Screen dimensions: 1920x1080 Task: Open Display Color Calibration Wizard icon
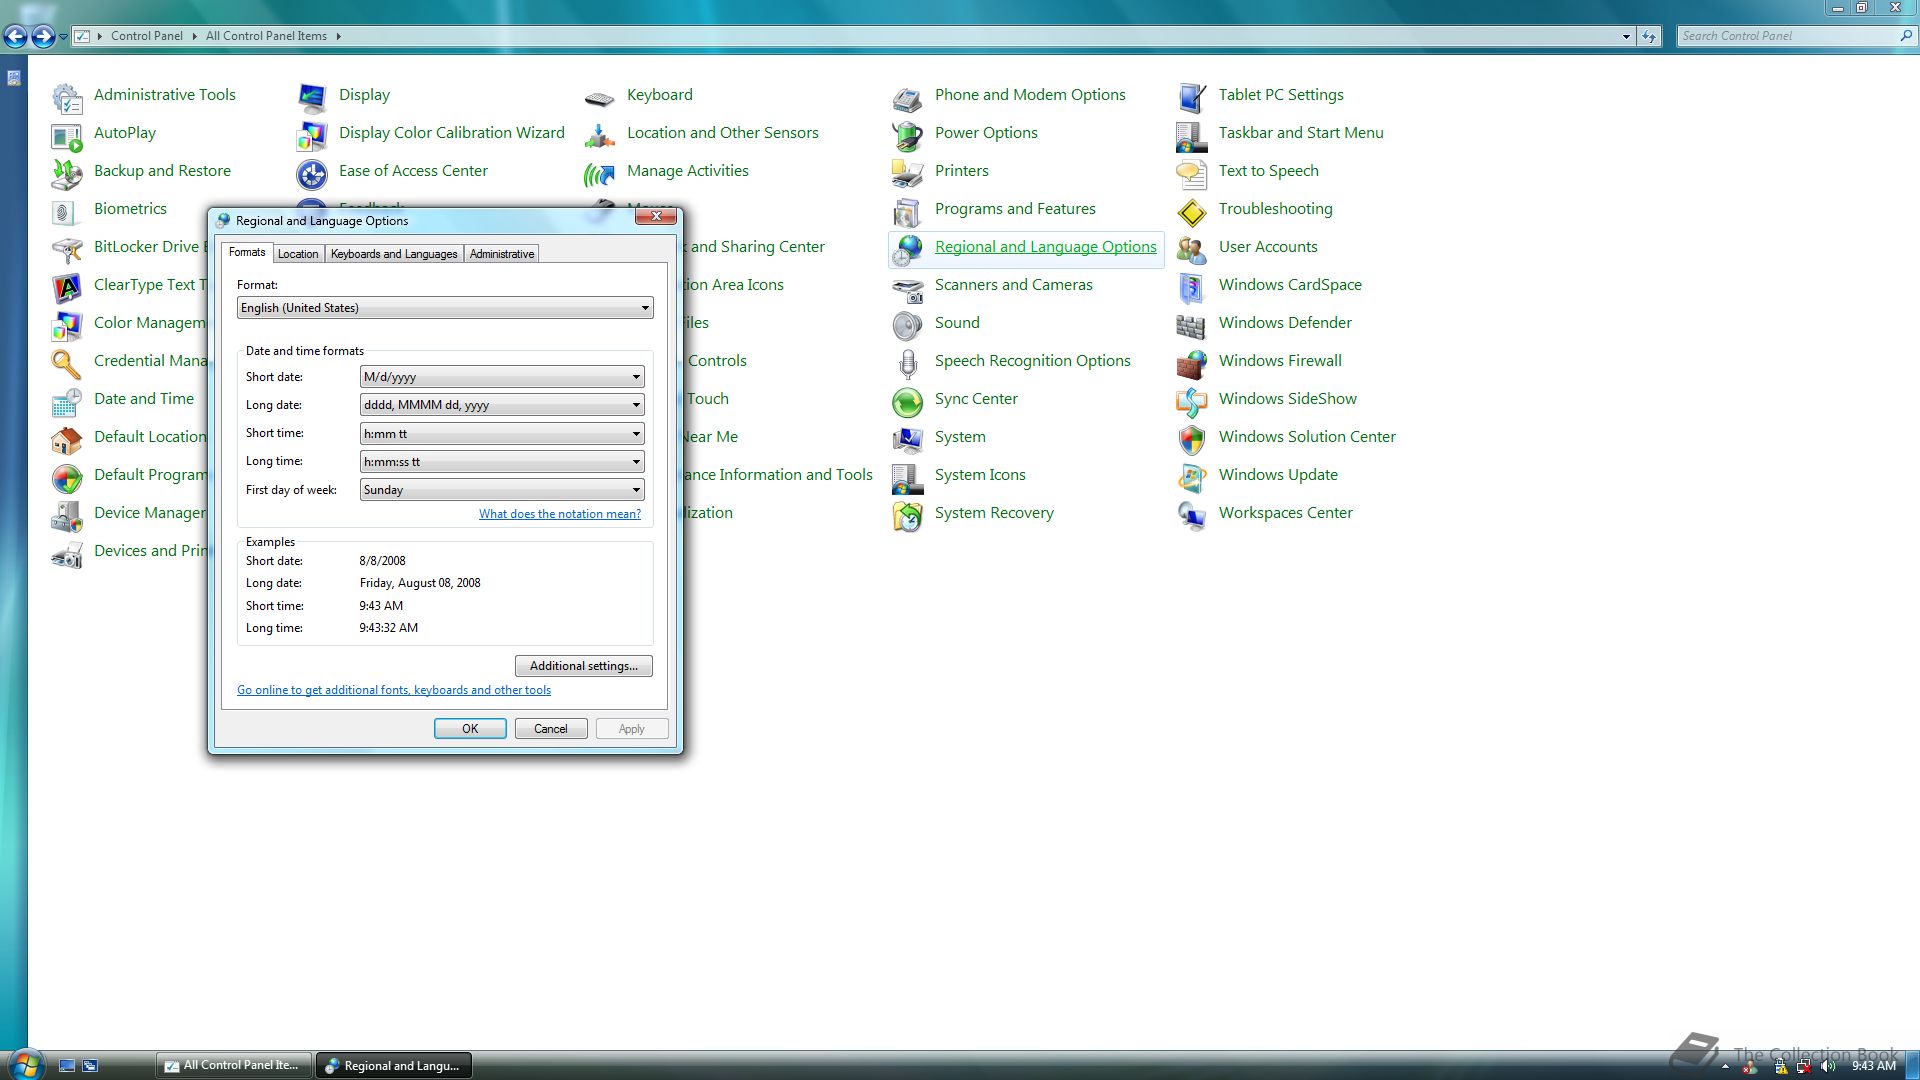(312, 136)
